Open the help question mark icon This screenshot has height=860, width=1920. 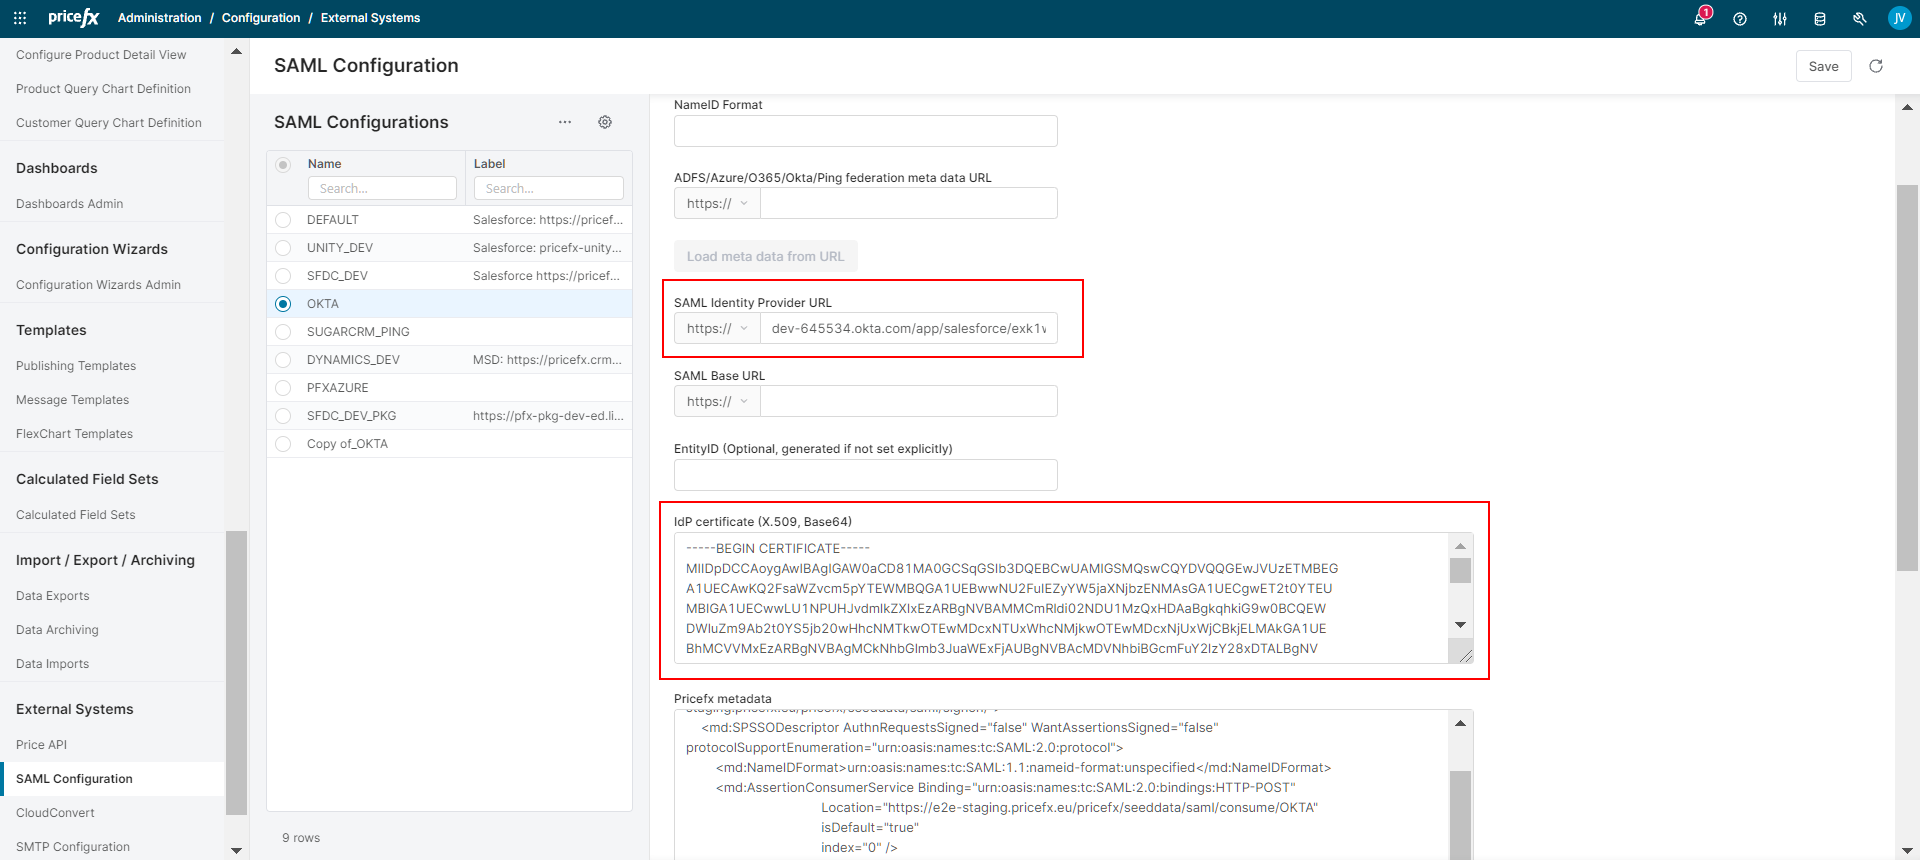point(1740,19)
